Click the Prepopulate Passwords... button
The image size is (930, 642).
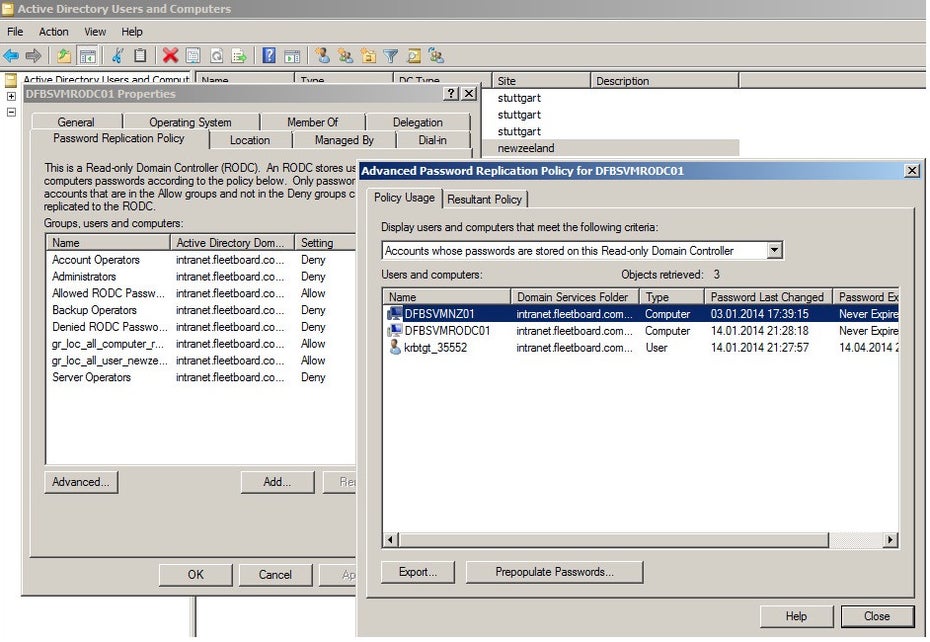click(555, 572)
